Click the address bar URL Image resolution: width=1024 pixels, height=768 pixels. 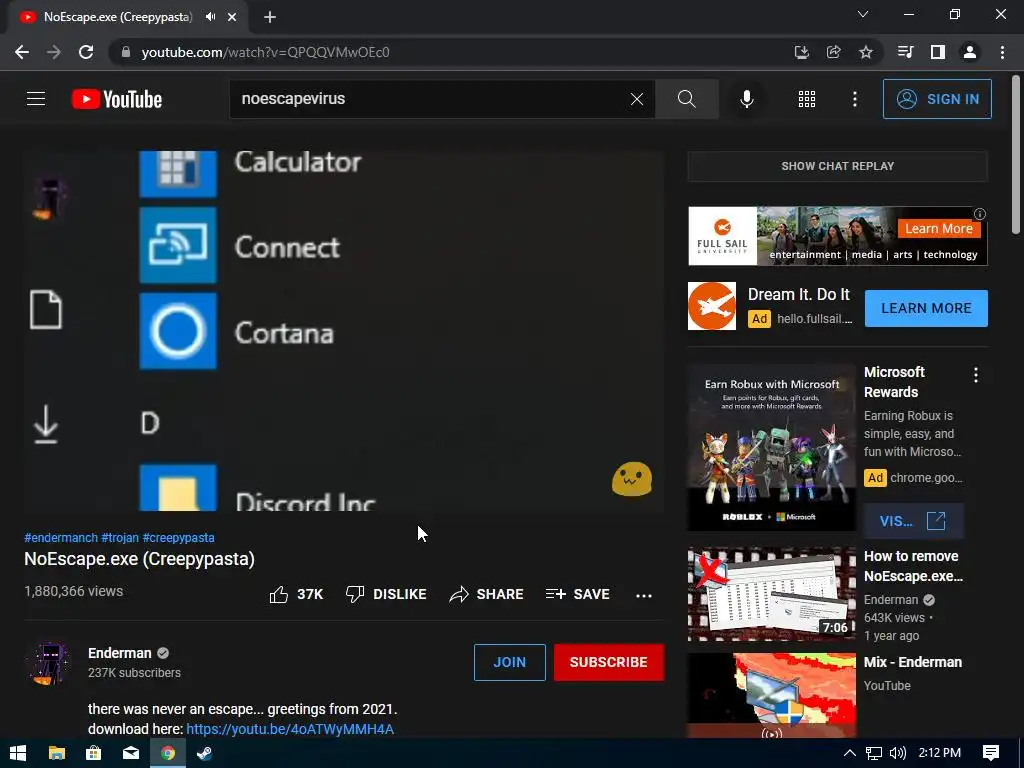pos(265,52)
